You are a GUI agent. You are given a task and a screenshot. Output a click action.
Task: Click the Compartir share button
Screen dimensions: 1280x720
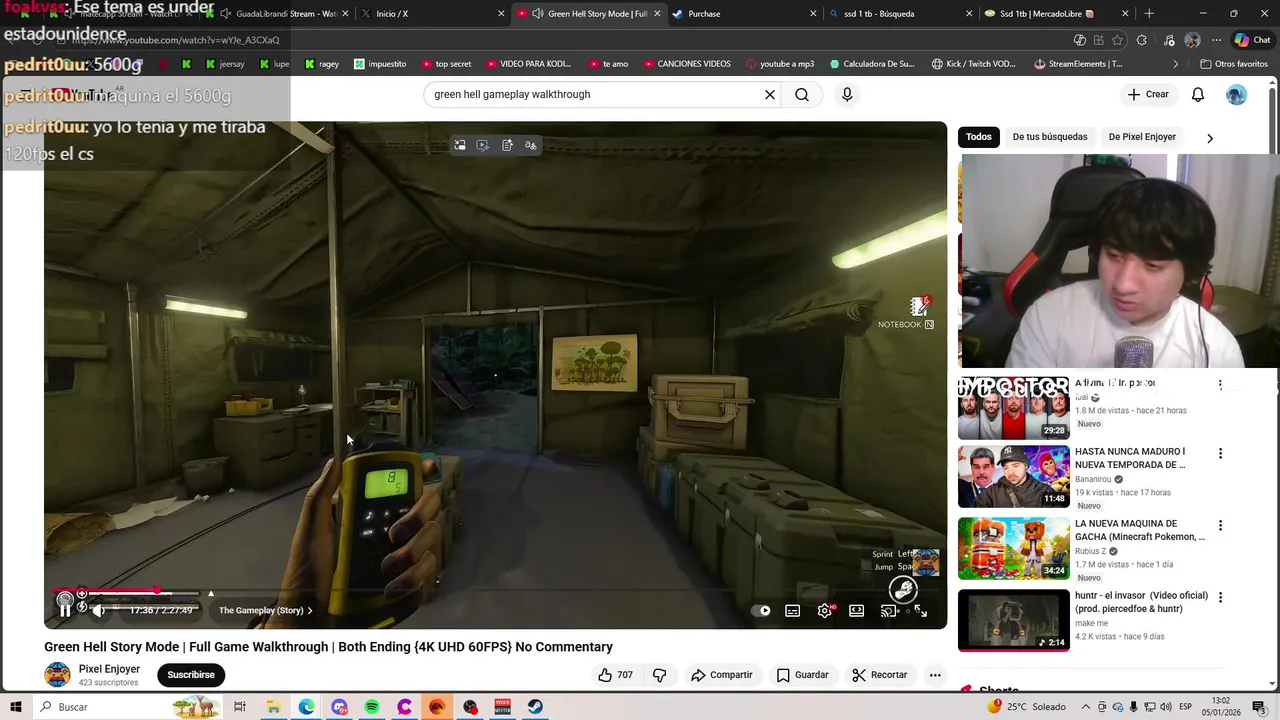pos(721,675)
